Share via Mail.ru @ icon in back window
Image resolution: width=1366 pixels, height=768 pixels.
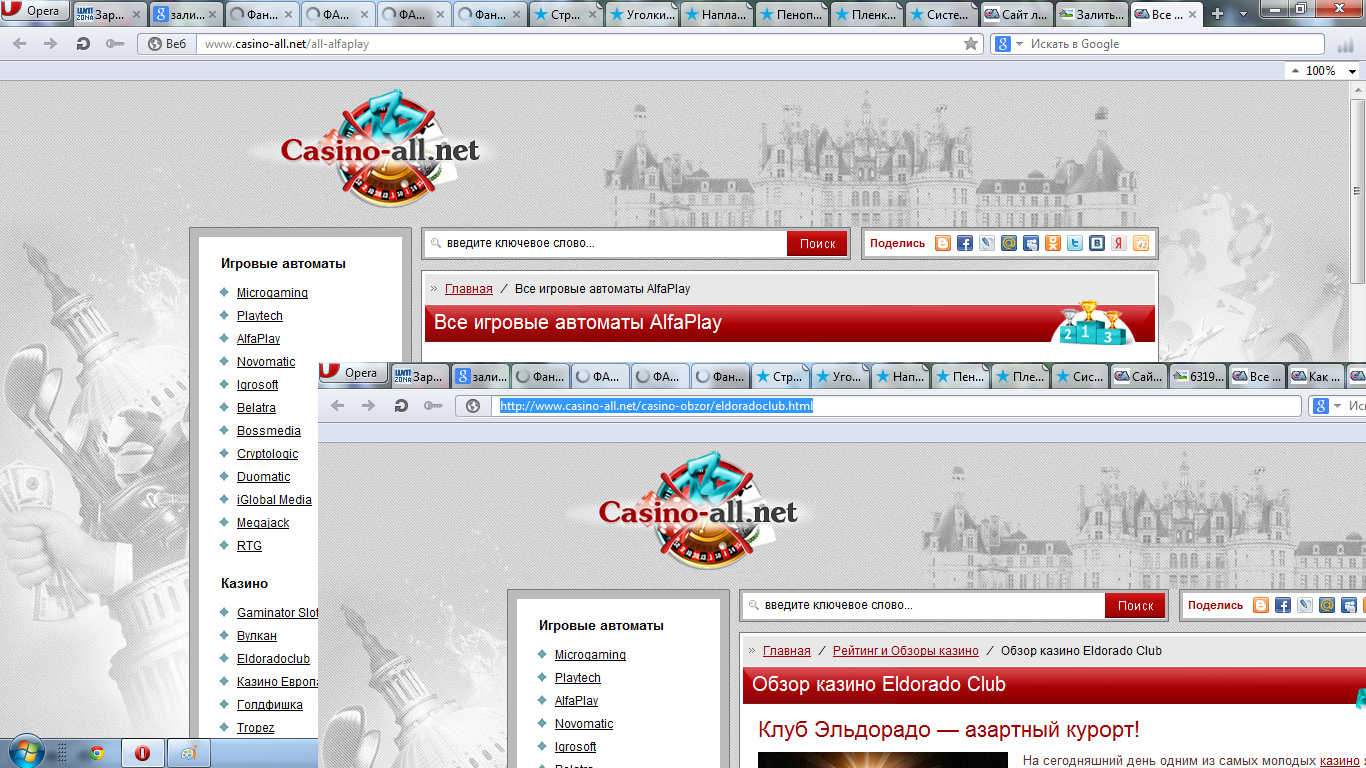pos(1009,243)
